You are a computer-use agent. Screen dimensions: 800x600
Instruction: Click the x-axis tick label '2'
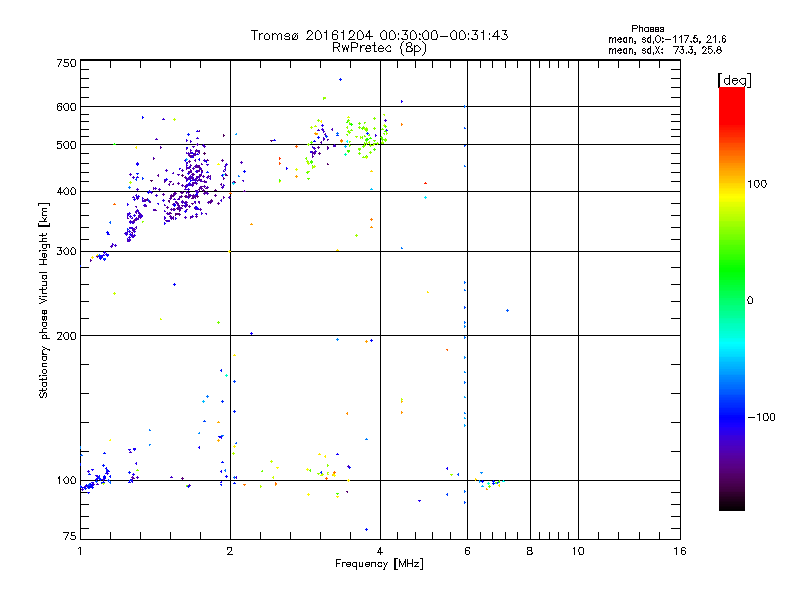click(230, 551)
